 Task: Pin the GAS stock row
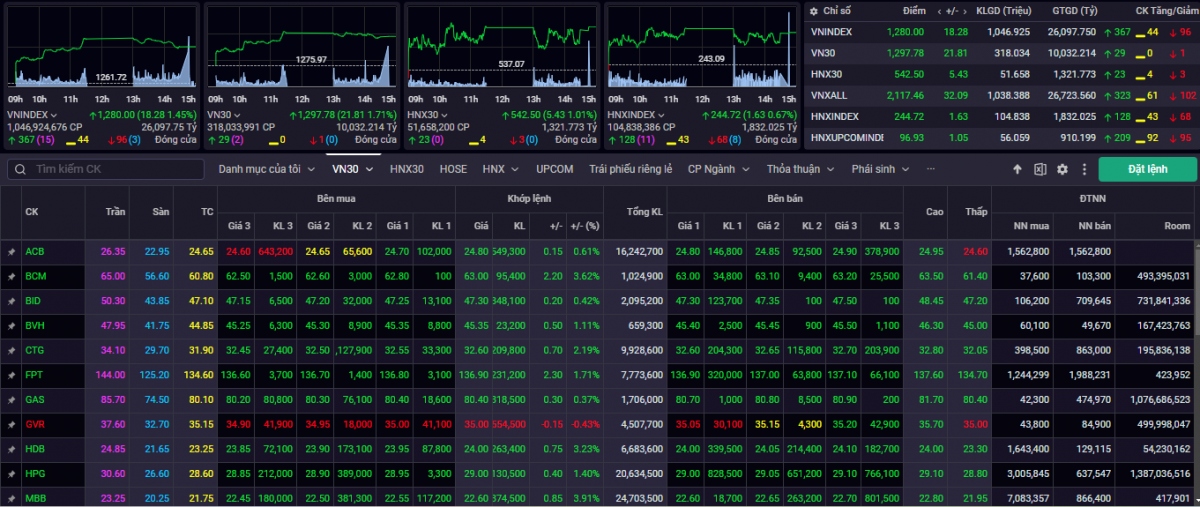(x=12, y=399)
